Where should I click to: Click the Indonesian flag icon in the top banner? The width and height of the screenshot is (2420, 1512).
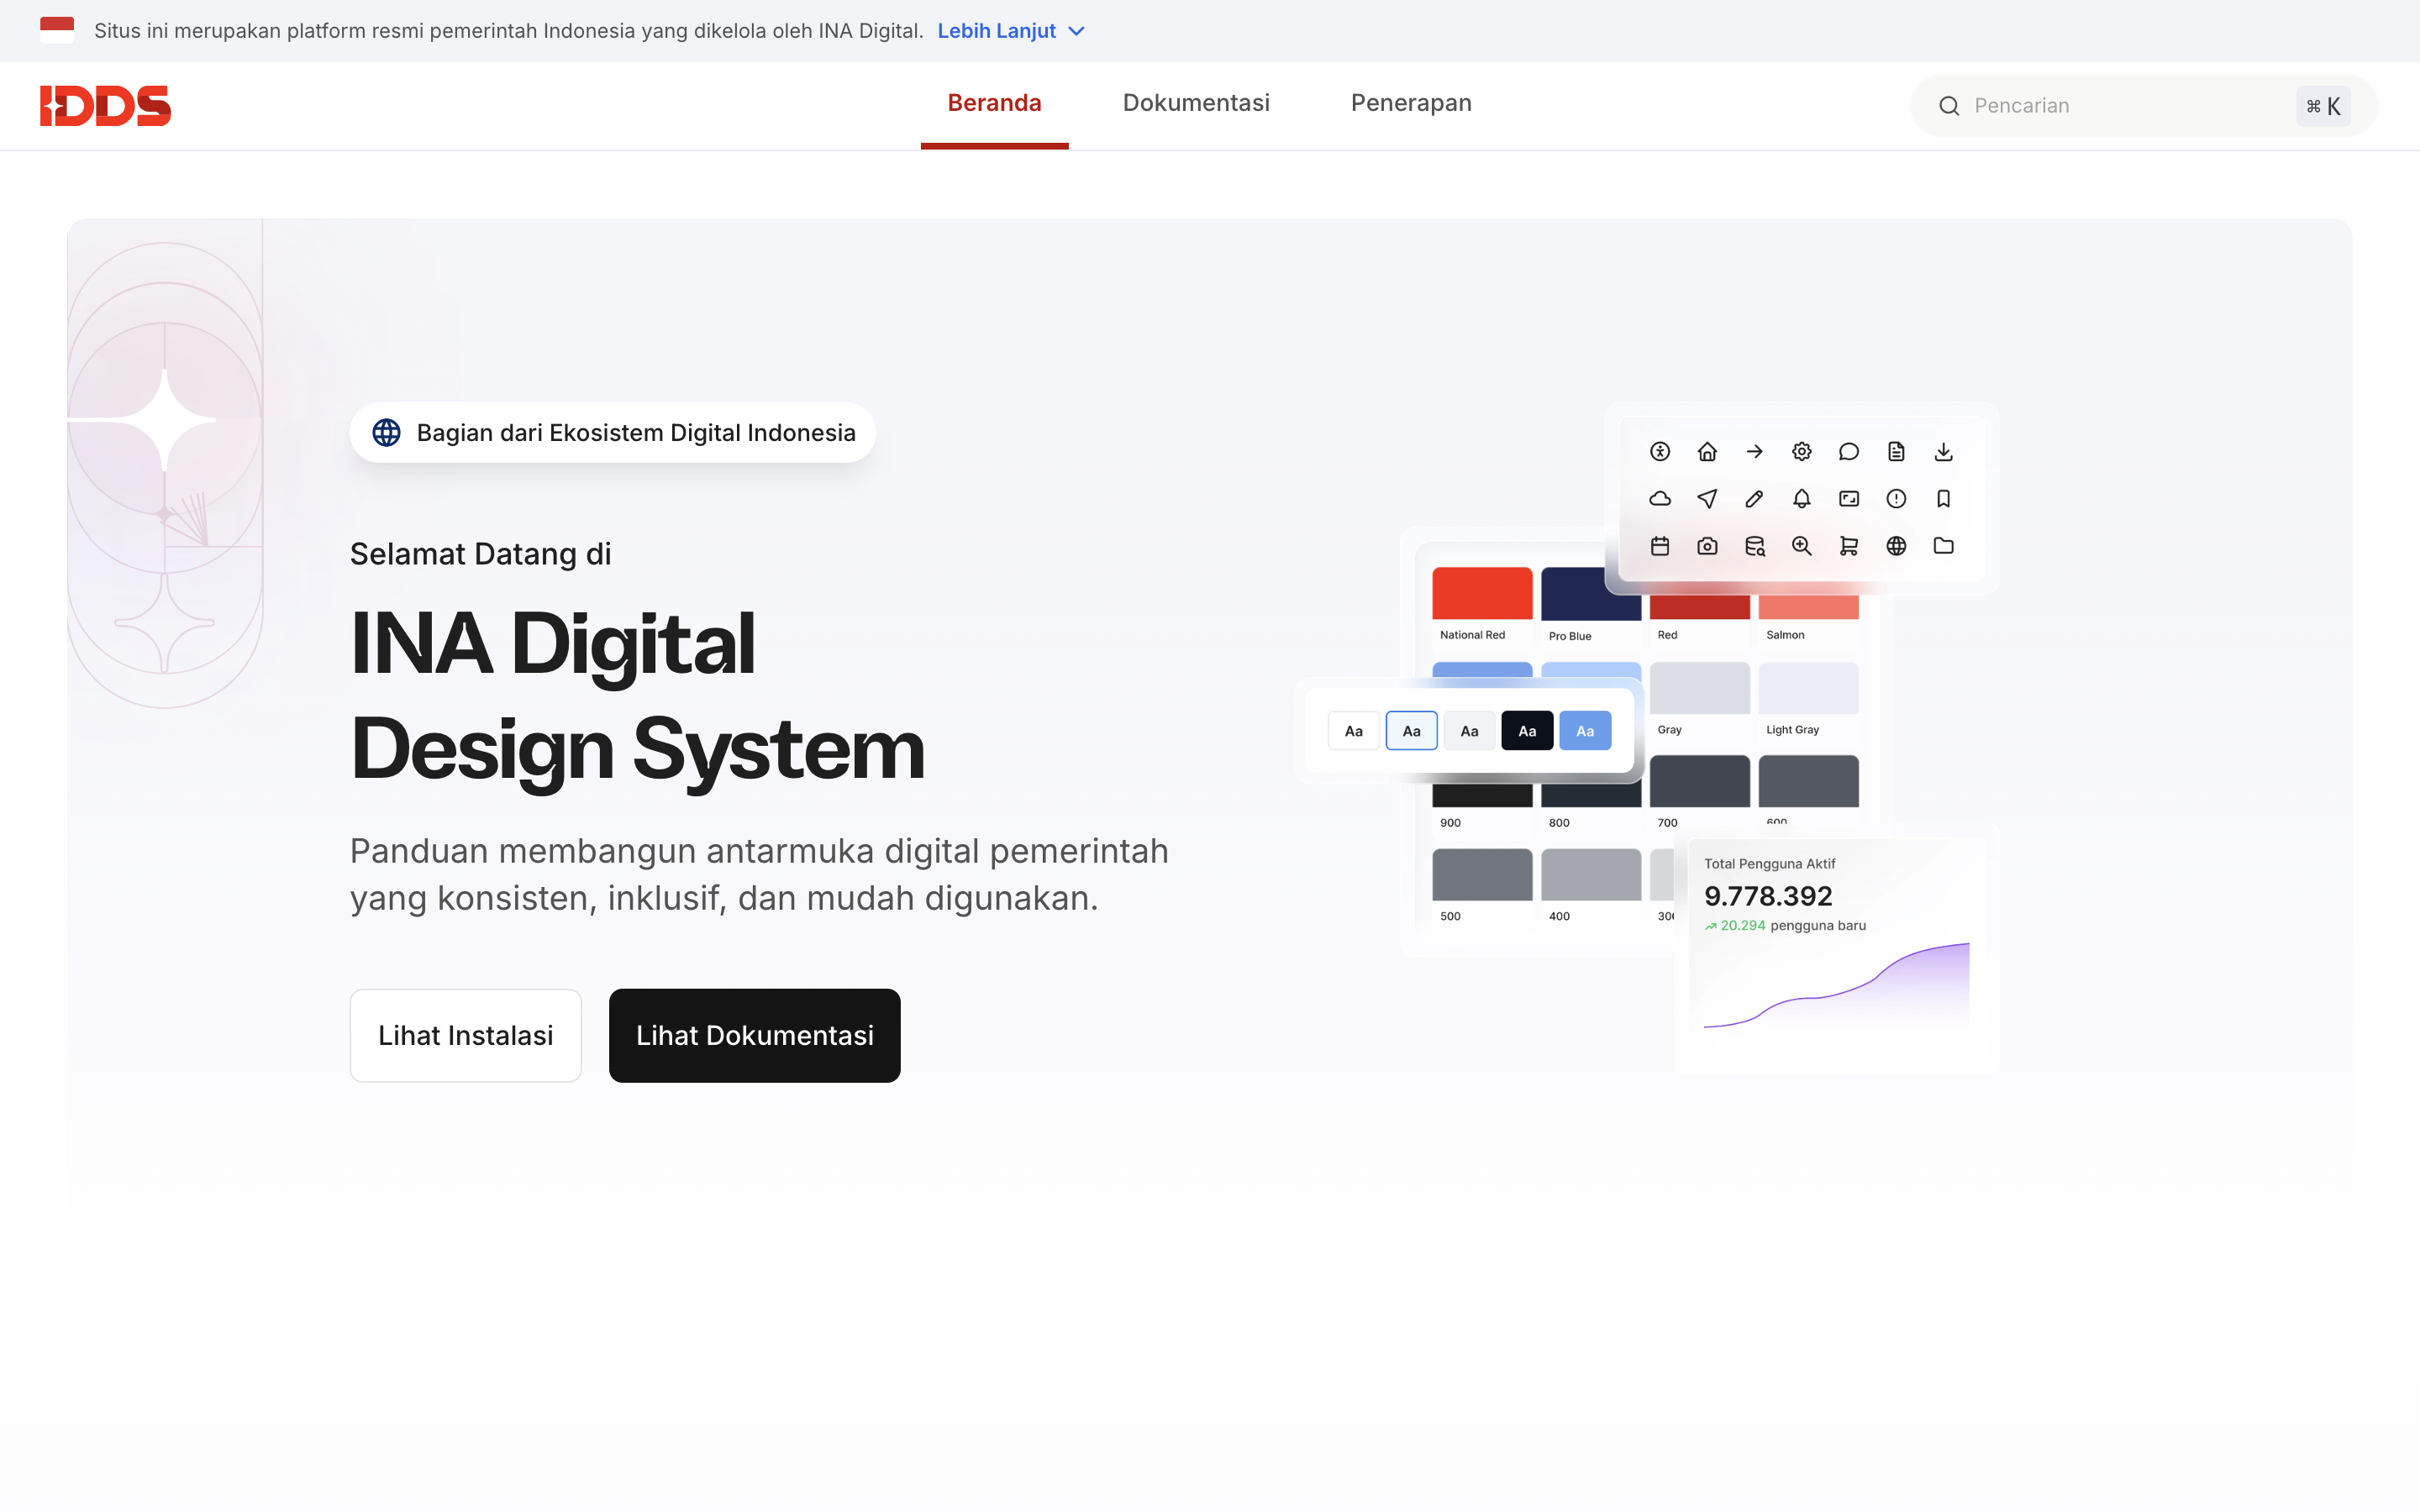(57, 30)
